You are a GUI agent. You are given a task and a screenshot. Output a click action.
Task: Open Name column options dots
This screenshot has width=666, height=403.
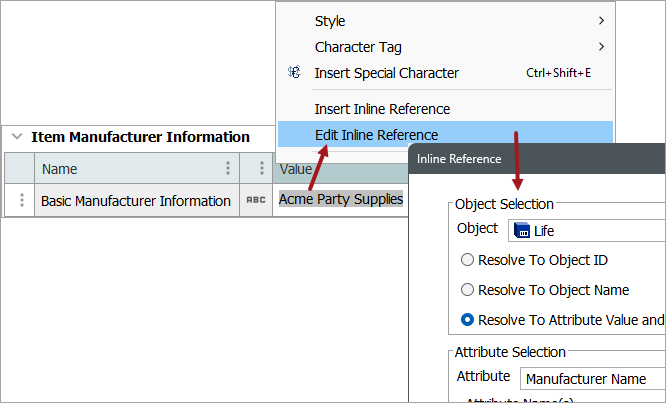(x=228, y=169)
